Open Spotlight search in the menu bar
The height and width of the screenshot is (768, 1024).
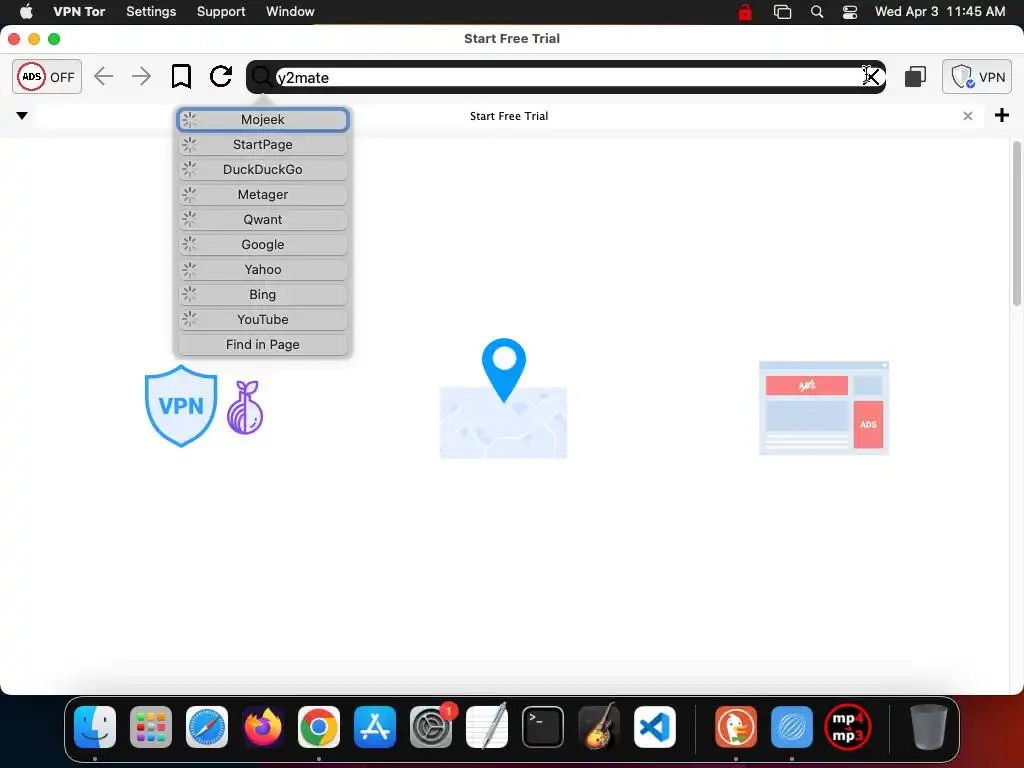(x=816, y=12)
